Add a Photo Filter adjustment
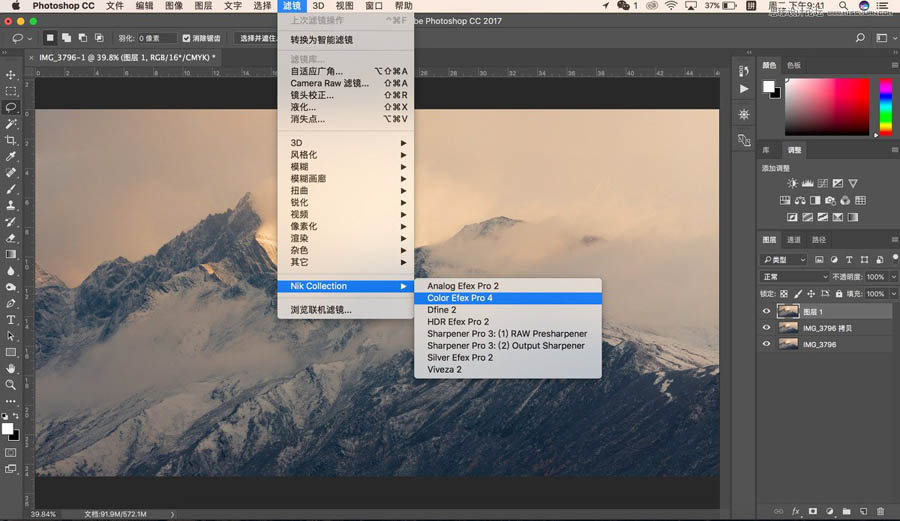 pos(830,200)
